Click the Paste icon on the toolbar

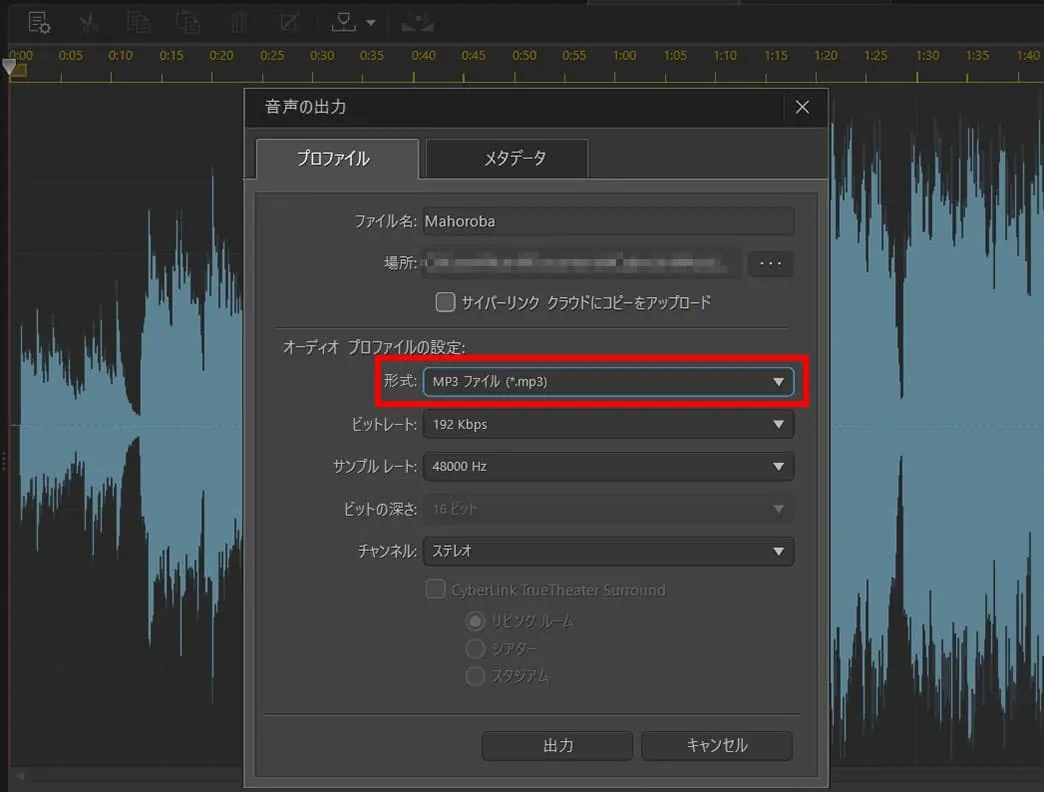click(188, 21)
